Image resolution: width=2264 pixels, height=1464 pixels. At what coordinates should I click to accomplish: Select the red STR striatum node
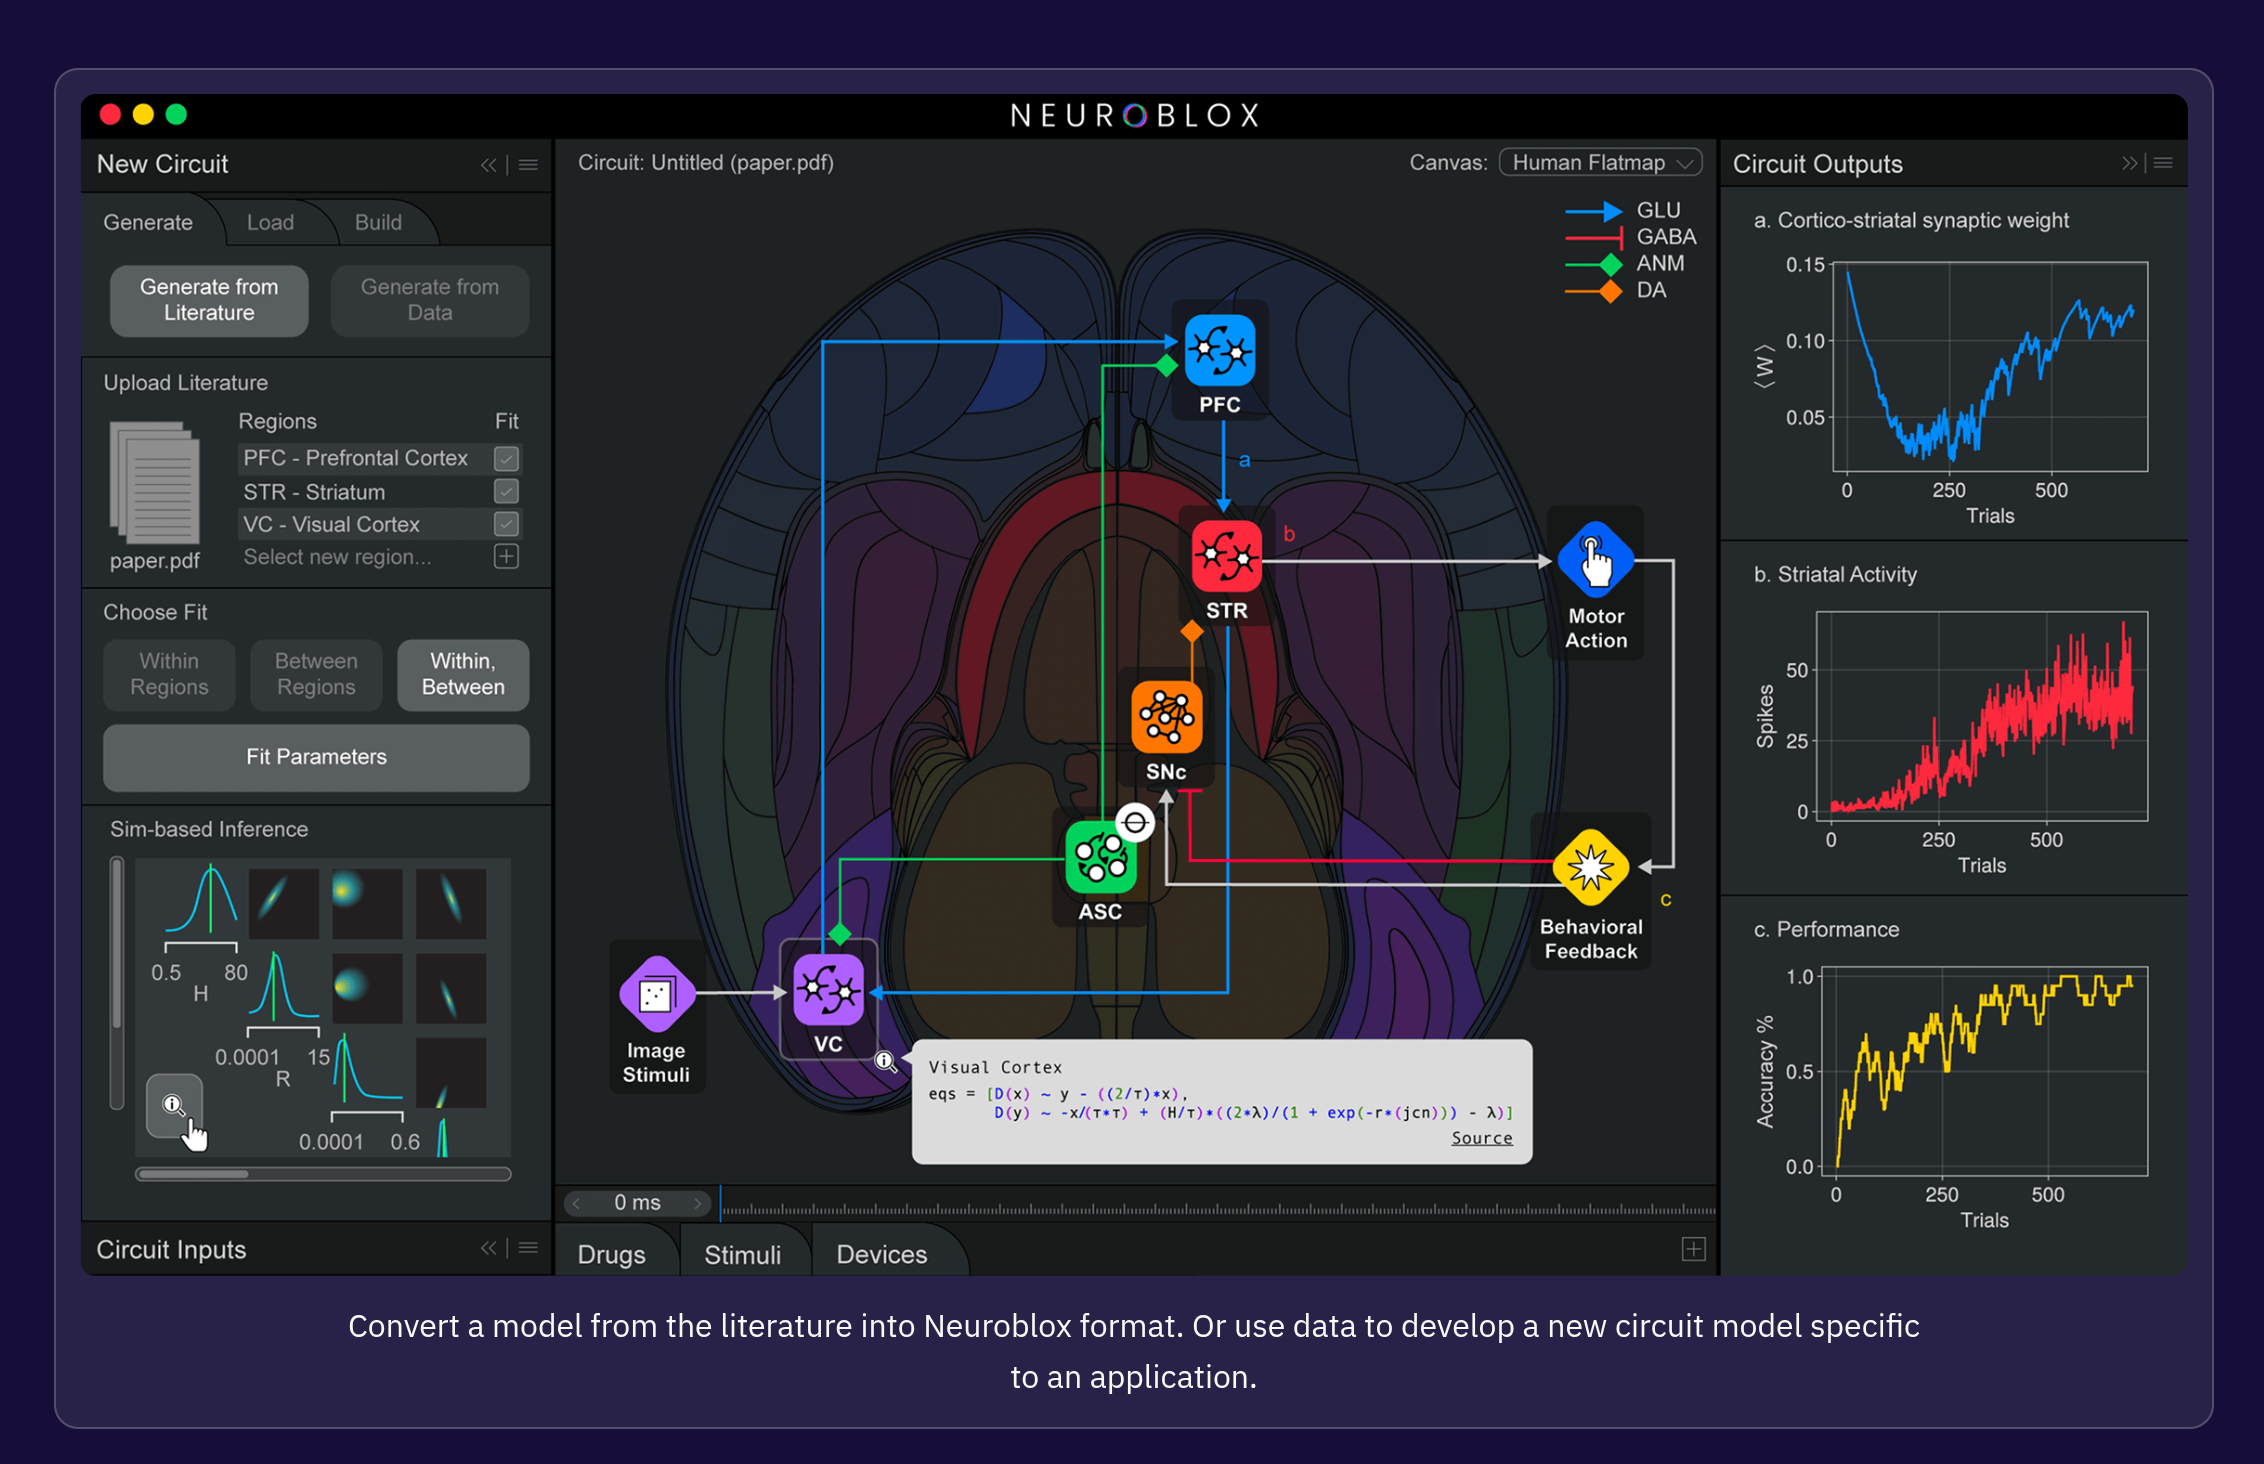pos(1226,556)
